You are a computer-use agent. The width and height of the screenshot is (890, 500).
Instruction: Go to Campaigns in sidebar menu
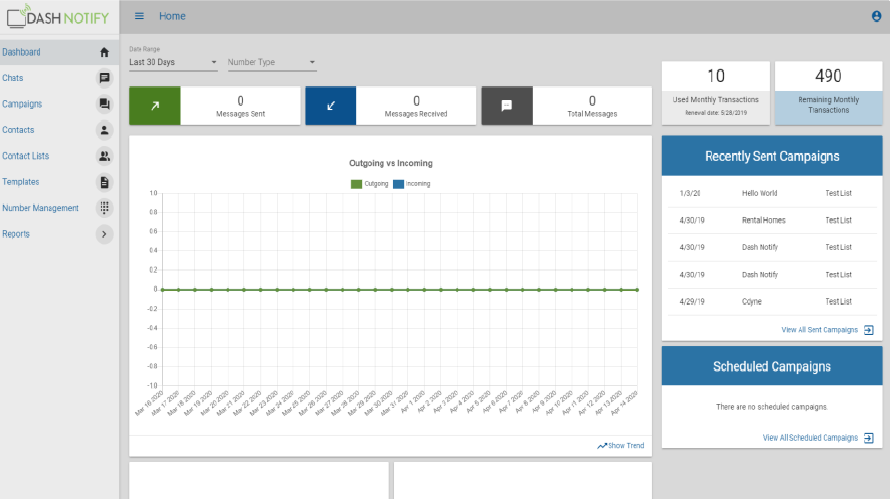22,104
